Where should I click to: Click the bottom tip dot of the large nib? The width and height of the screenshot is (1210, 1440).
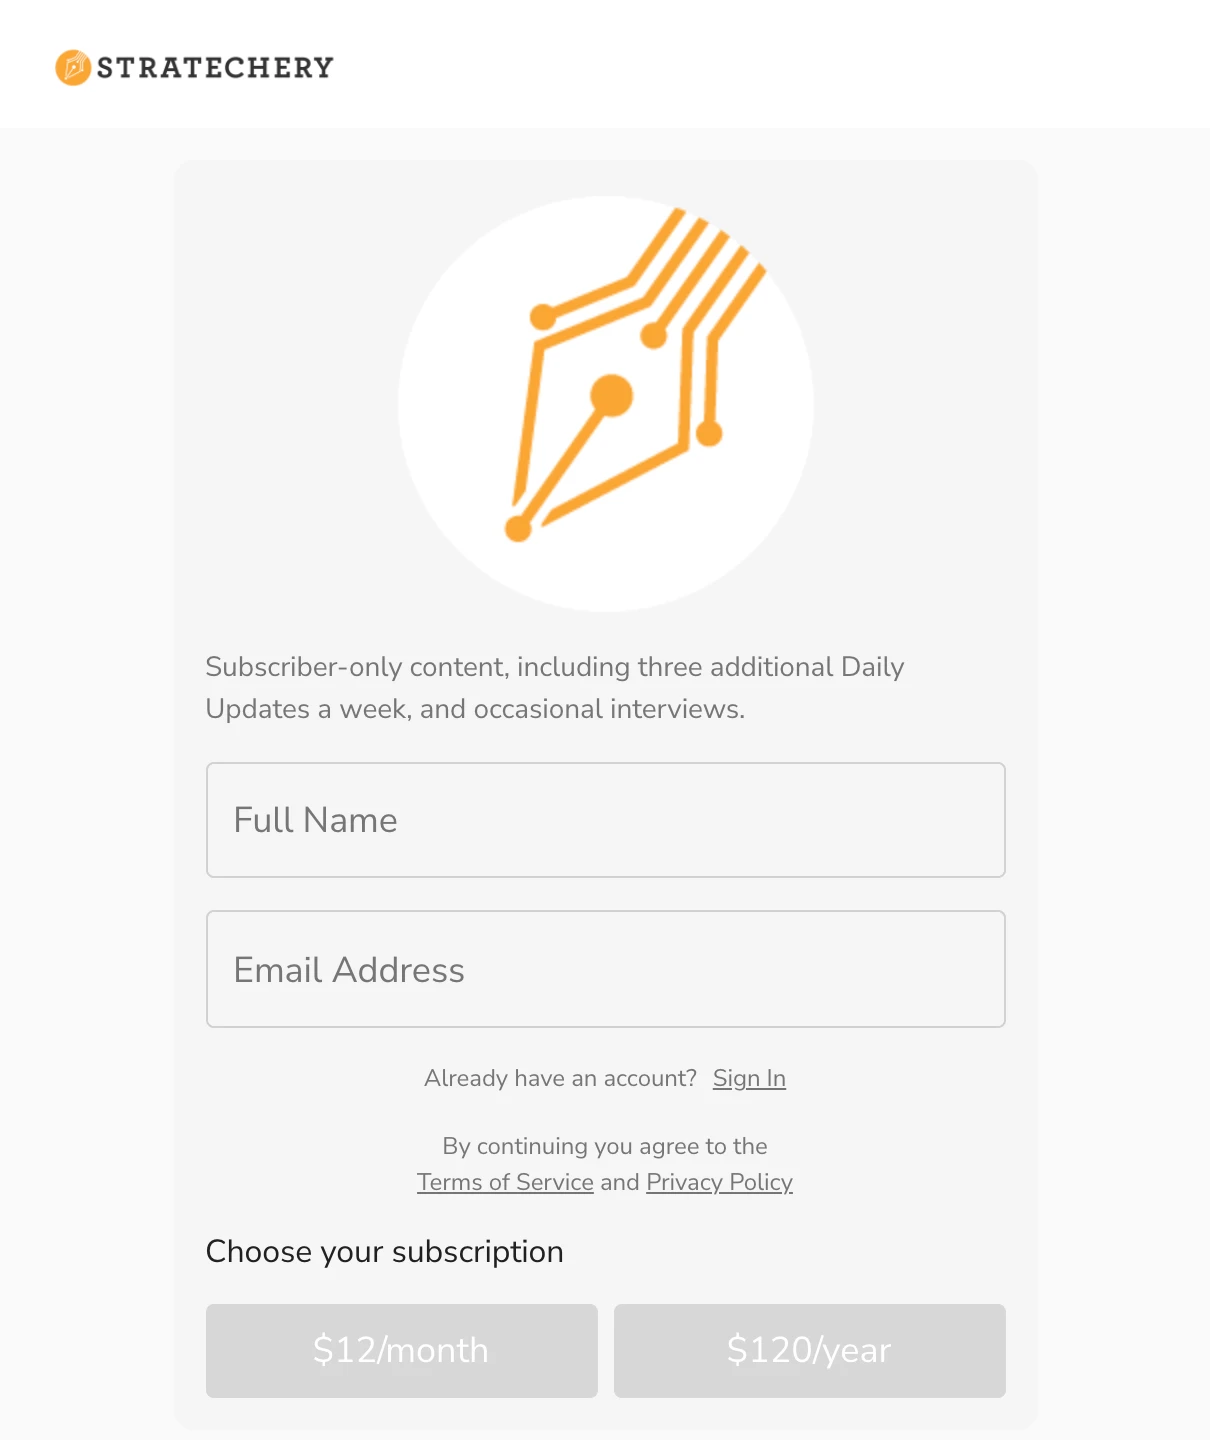(x=518, y=529)
